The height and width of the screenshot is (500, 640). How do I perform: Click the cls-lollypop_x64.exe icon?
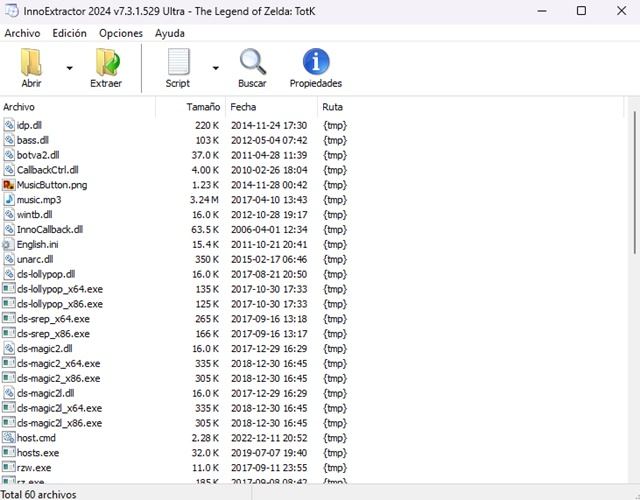click(9, 289)
